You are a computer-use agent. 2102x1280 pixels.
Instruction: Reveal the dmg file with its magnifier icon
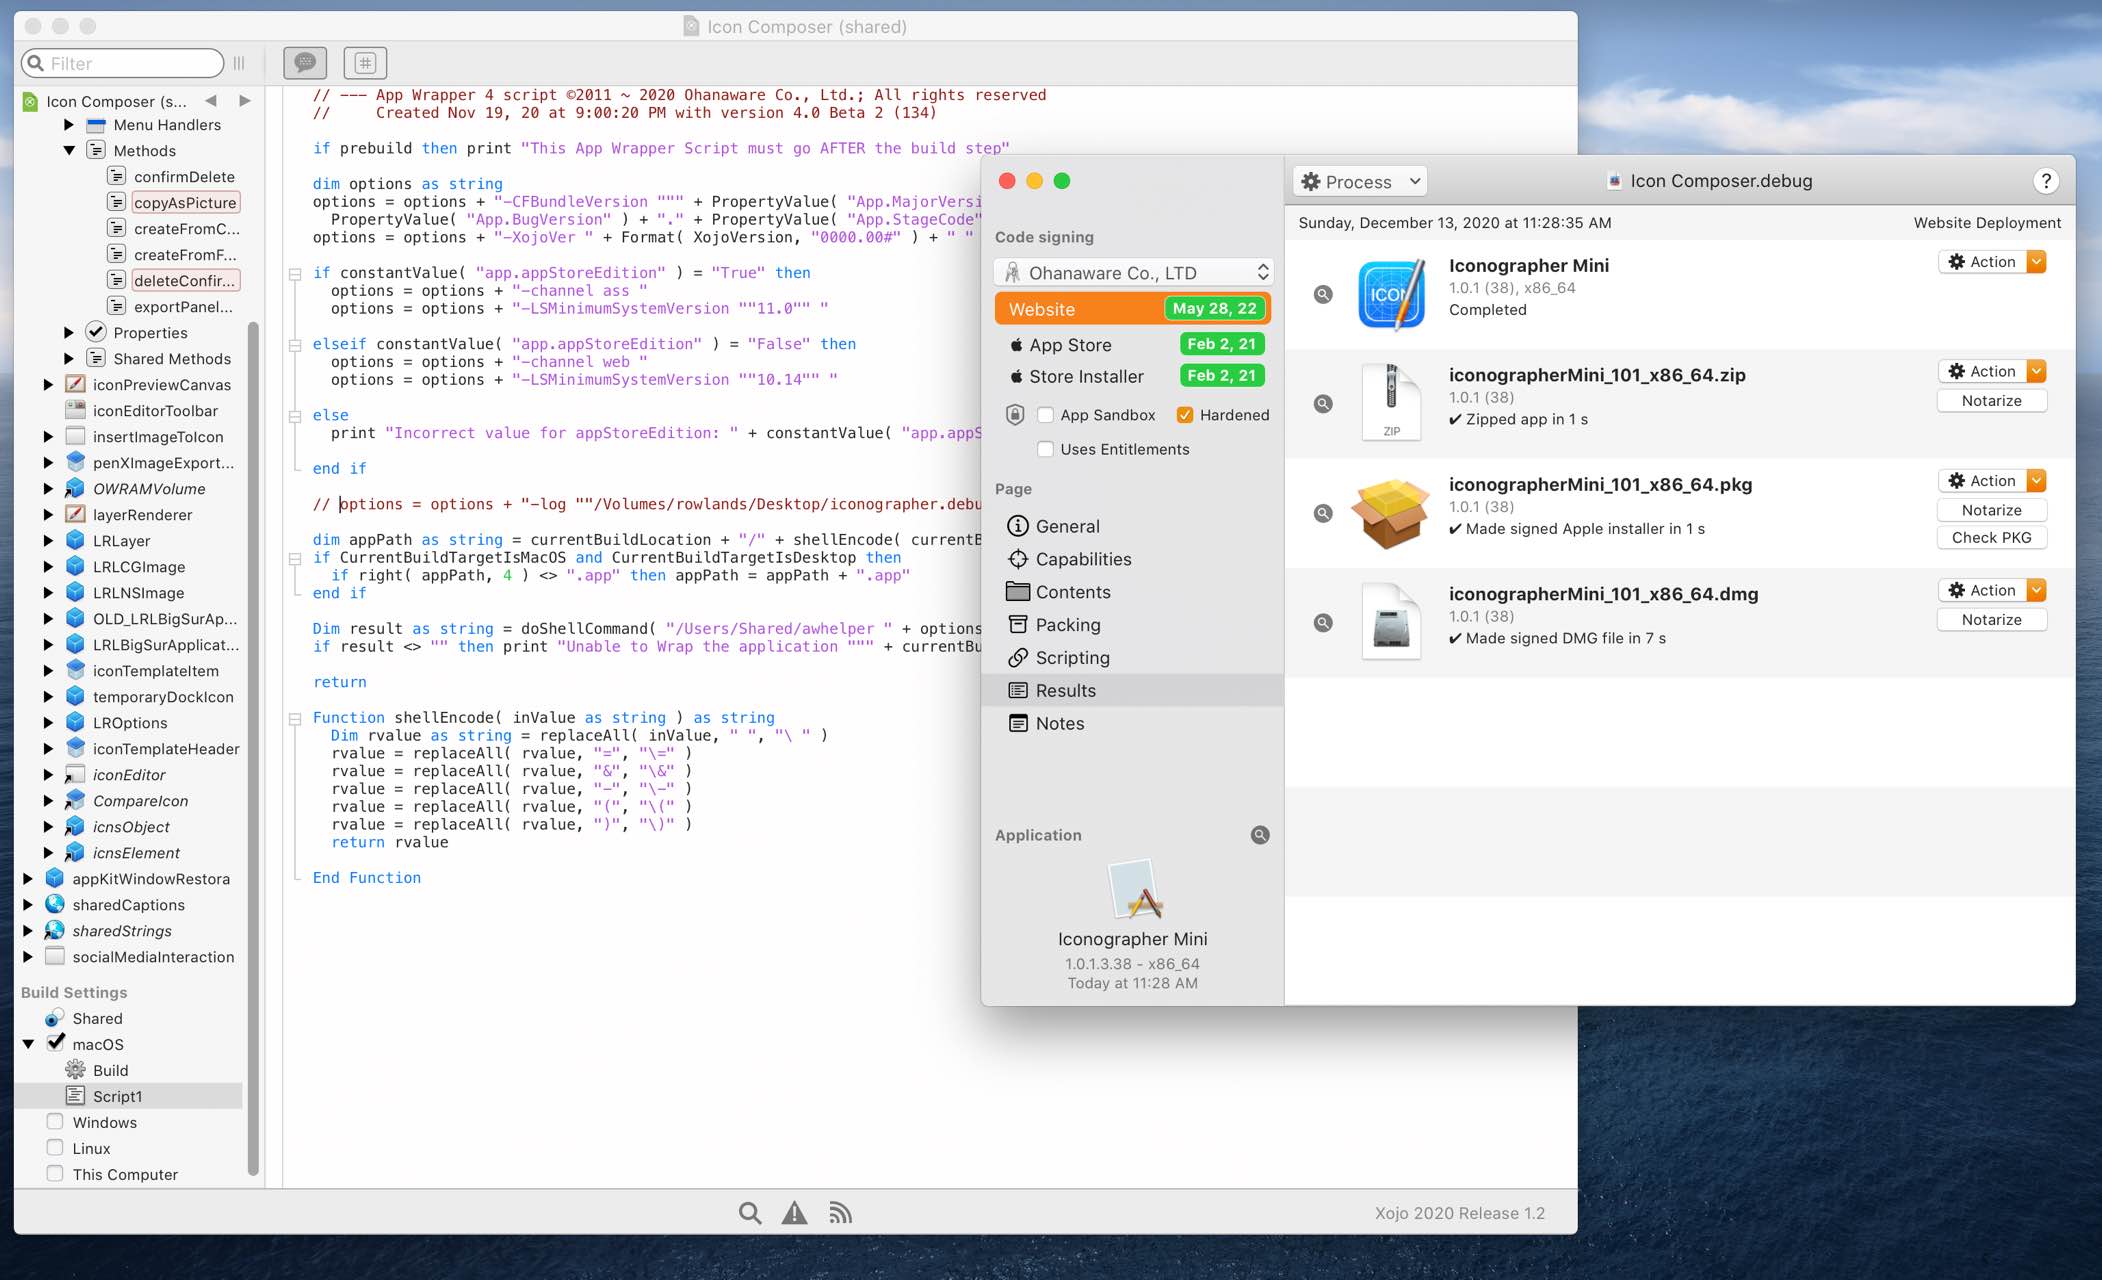pyautogui.click(x=1323, y=623)
